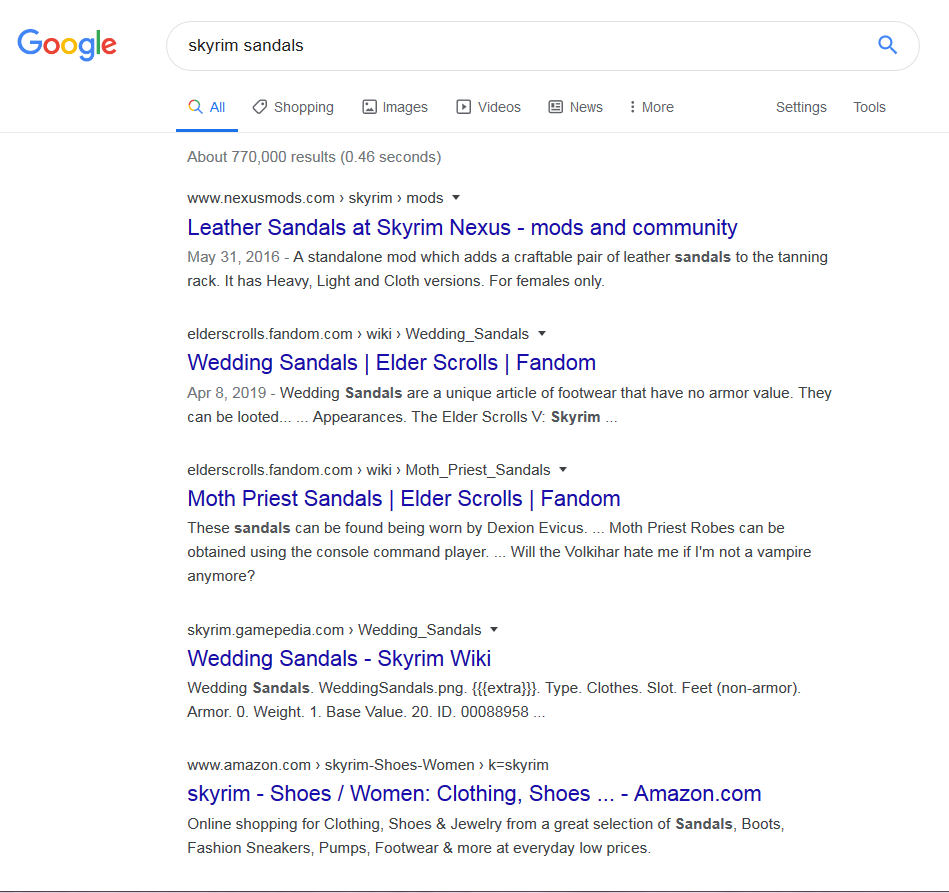
Task: Expand dropdown arrow next to nexusmods.com URL
Action: click(x=456, y=198)
